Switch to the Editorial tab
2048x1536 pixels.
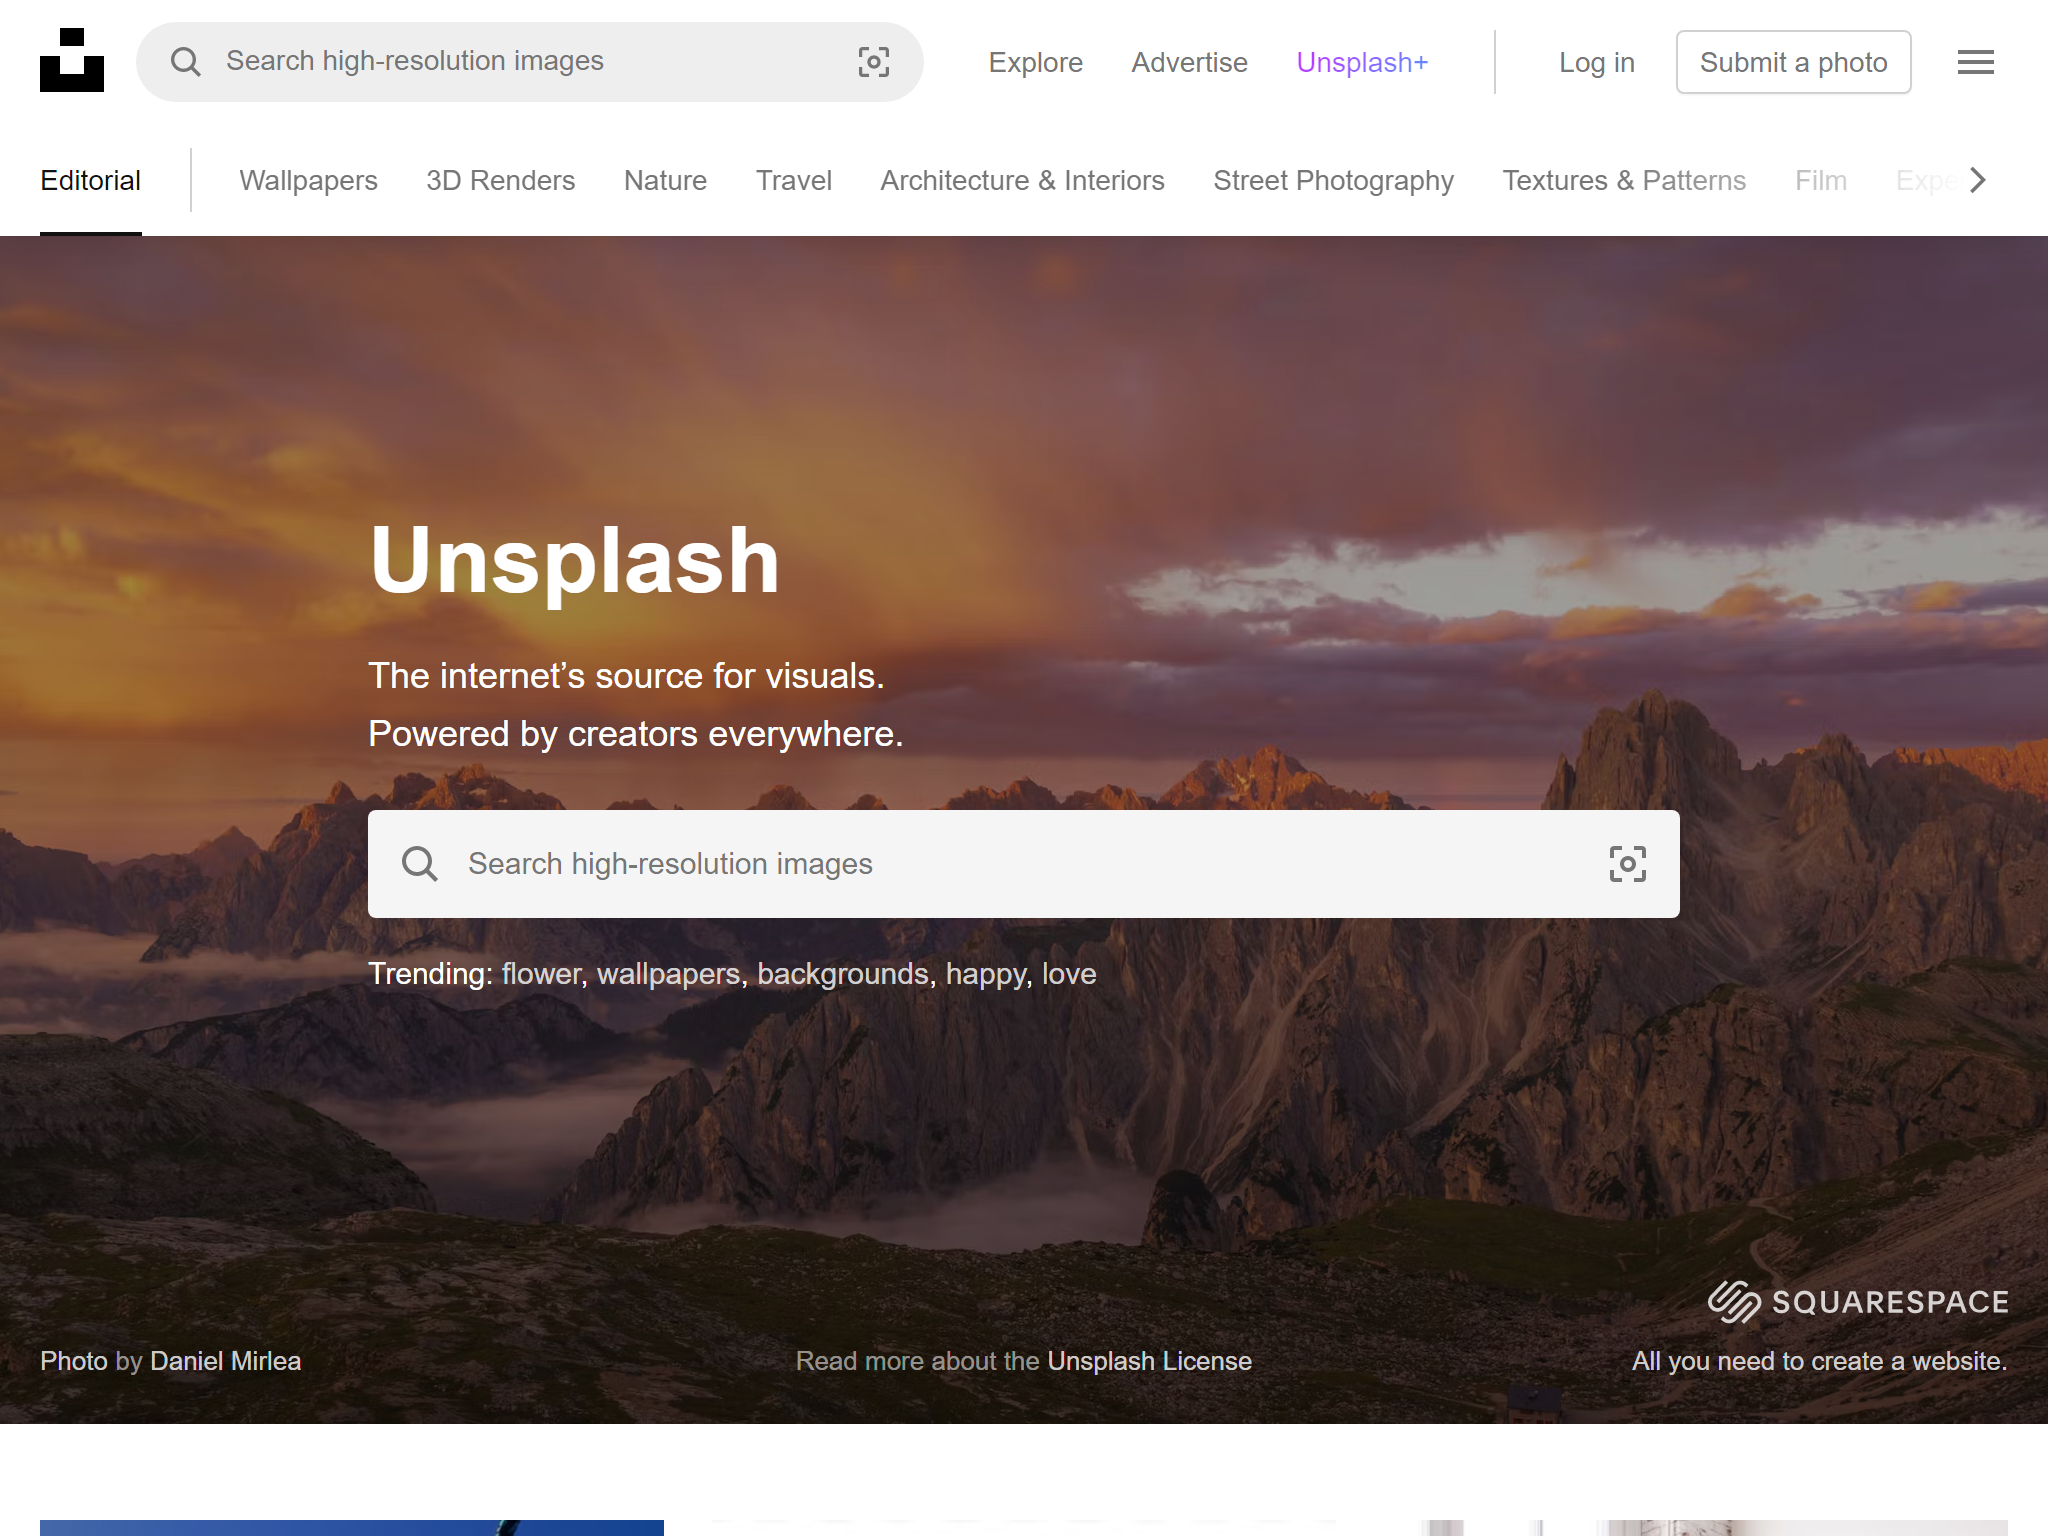(x=90, y=181)
